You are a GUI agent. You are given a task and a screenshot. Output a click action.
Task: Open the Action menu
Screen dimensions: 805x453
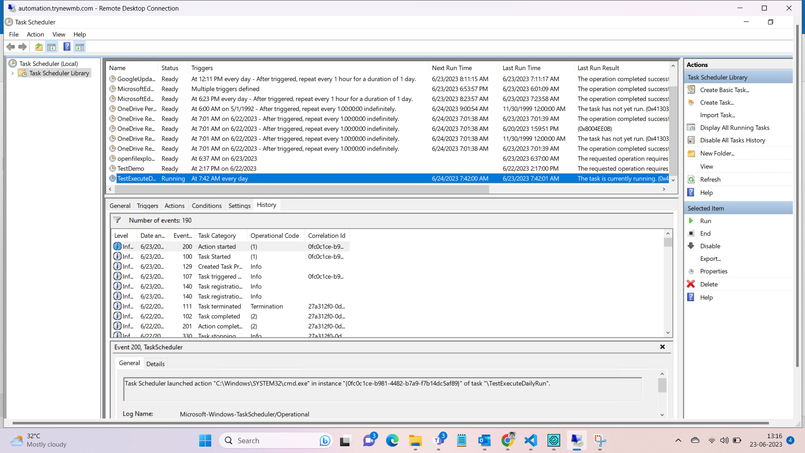[35, 34]
